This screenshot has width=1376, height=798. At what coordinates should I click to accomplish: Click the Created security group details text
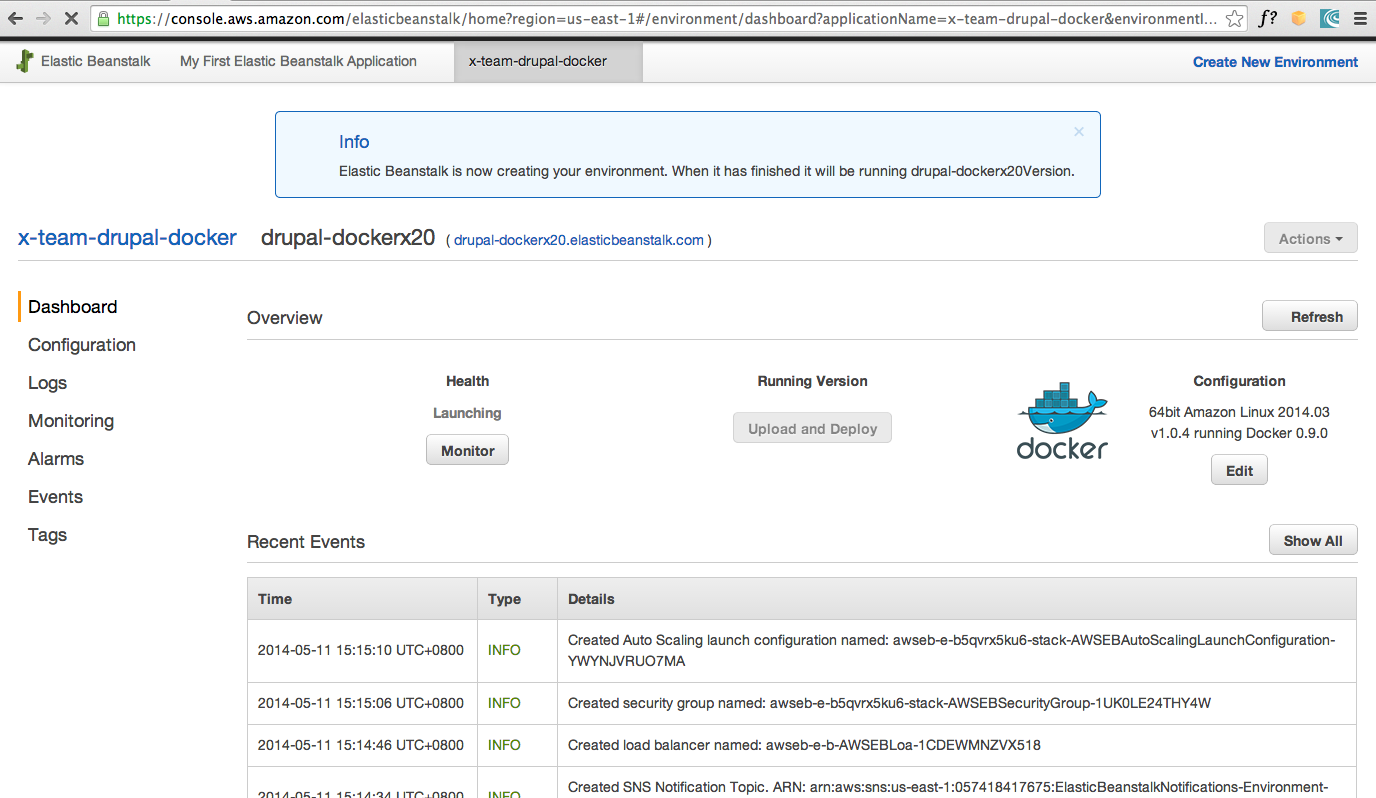click(x=889, y=703)
